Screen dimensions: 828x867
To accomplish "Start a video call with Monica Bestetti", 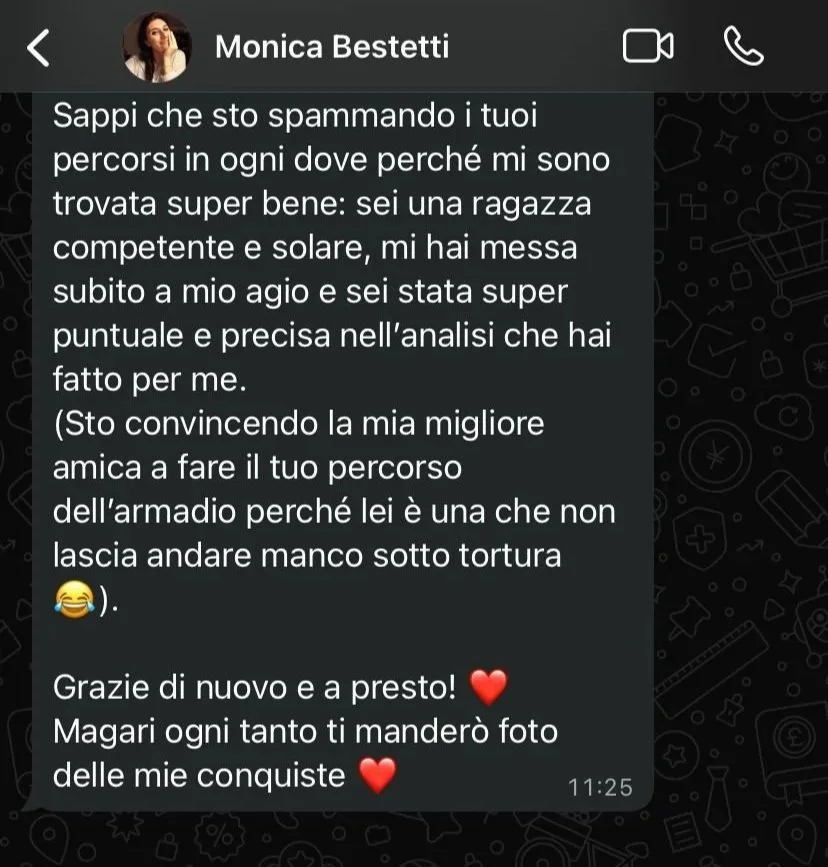I will [x=648, y=46].
